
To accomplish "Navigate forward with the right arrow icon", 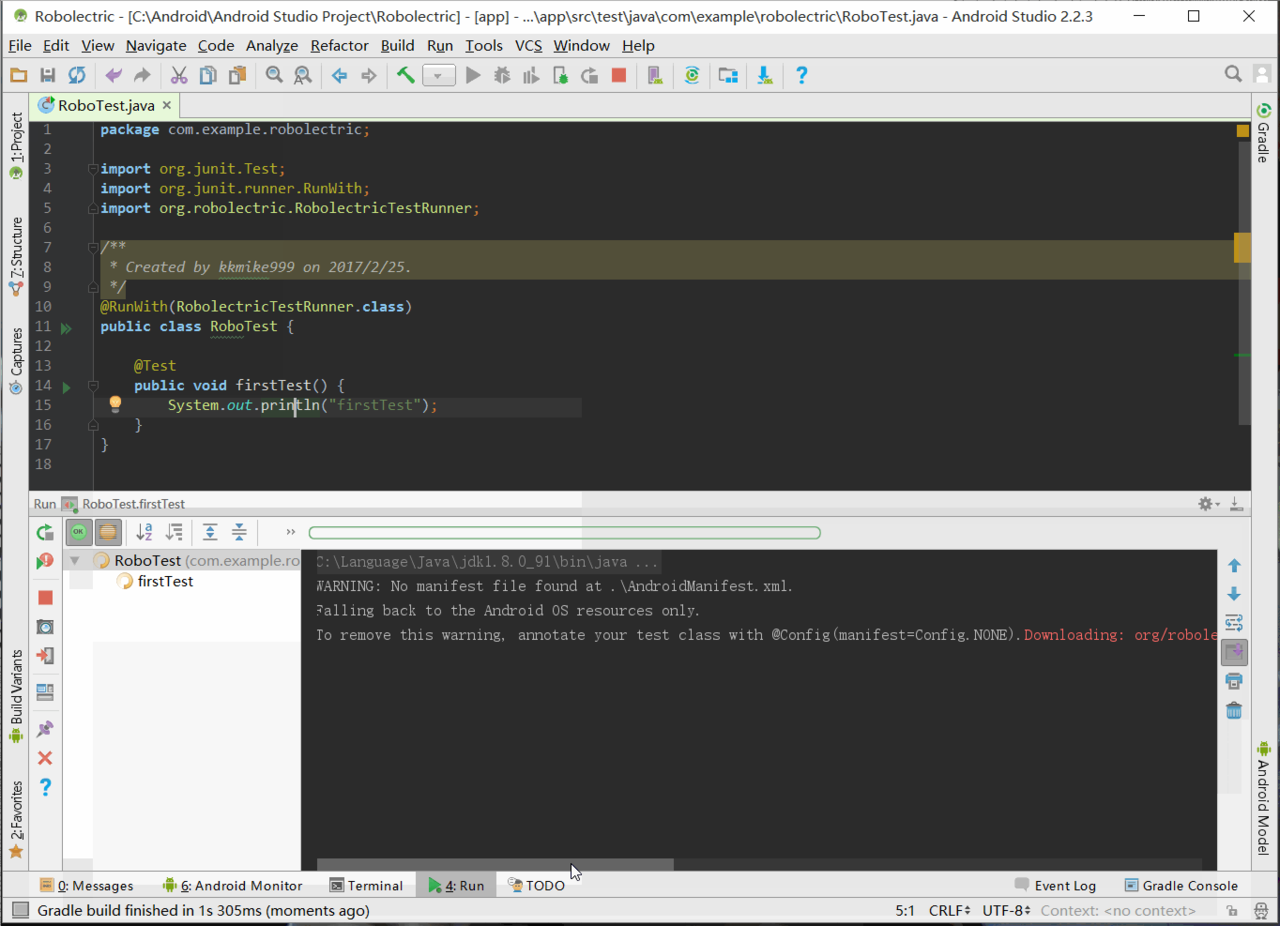I will click(368, 75).
